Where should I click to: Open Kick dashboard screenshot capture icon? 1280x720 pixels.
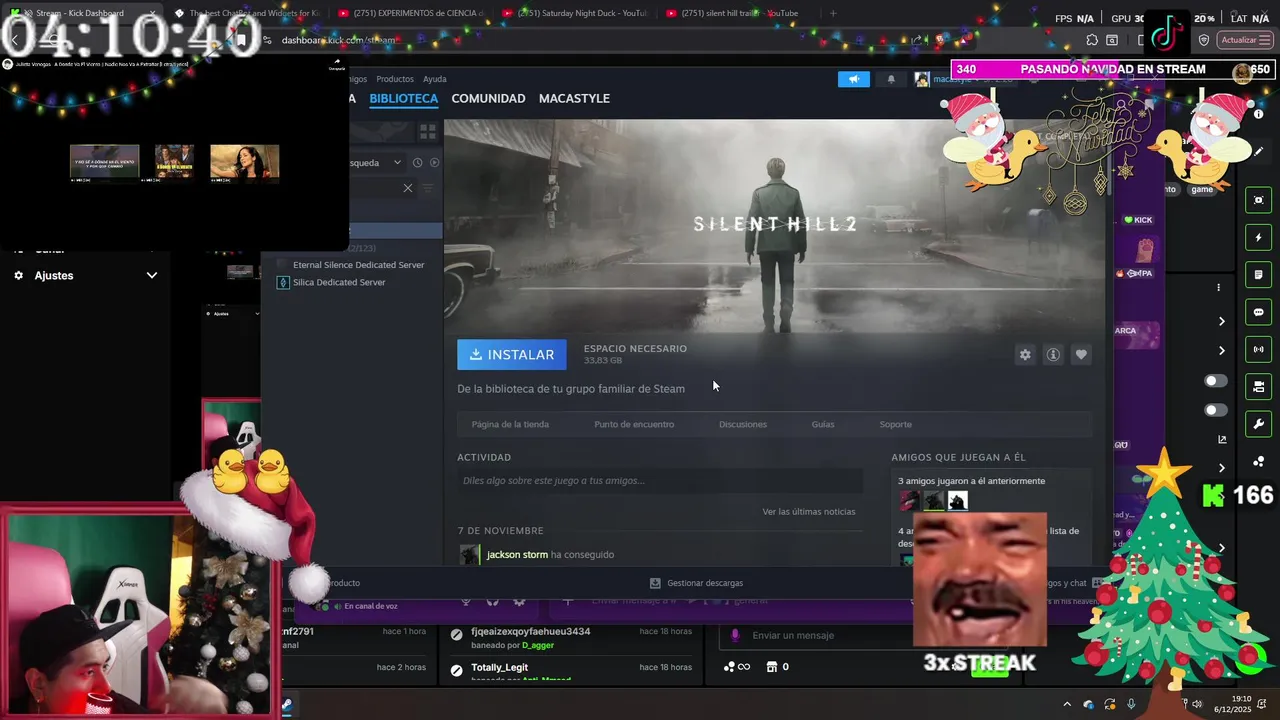1259,200
